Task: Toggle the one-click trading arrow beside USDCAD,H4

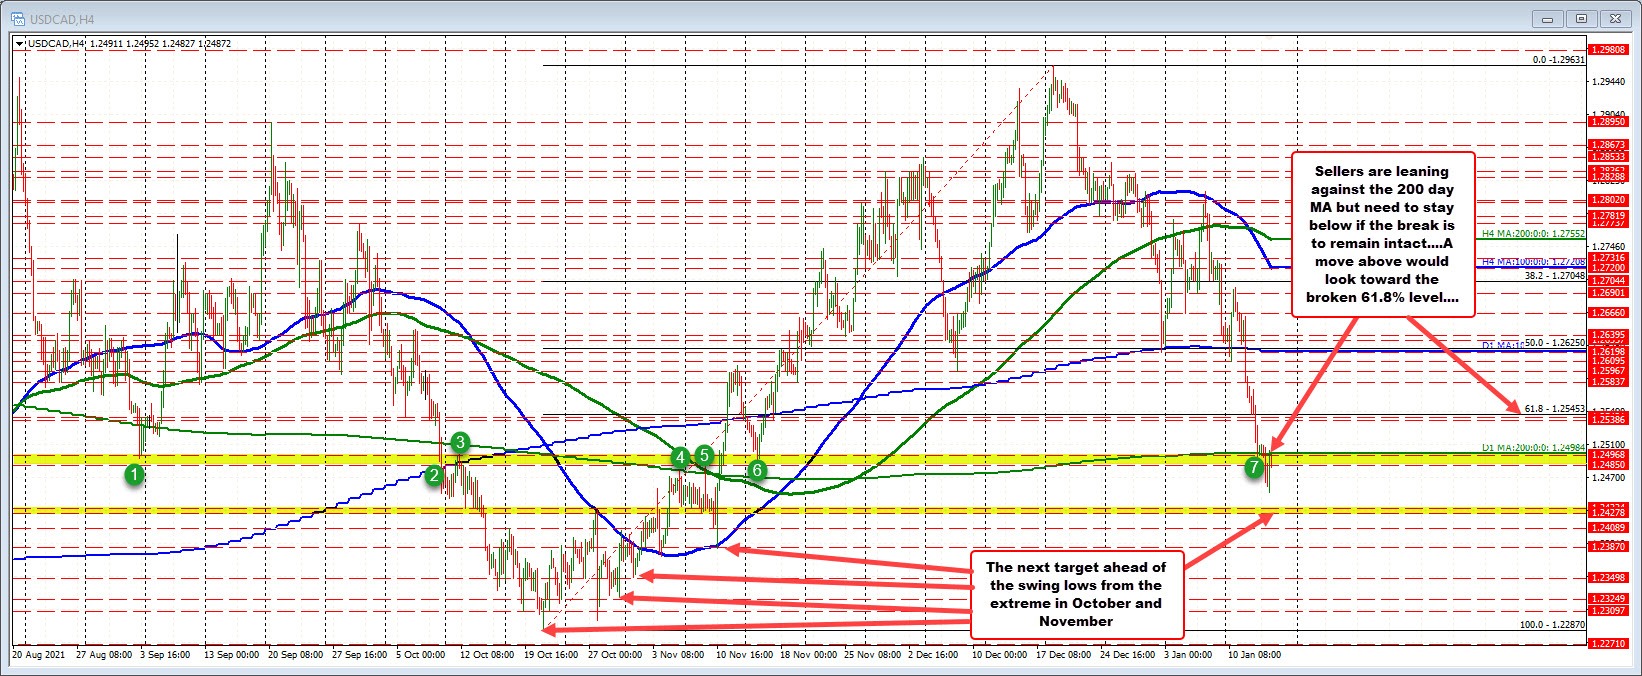Action: coord(20,44)
